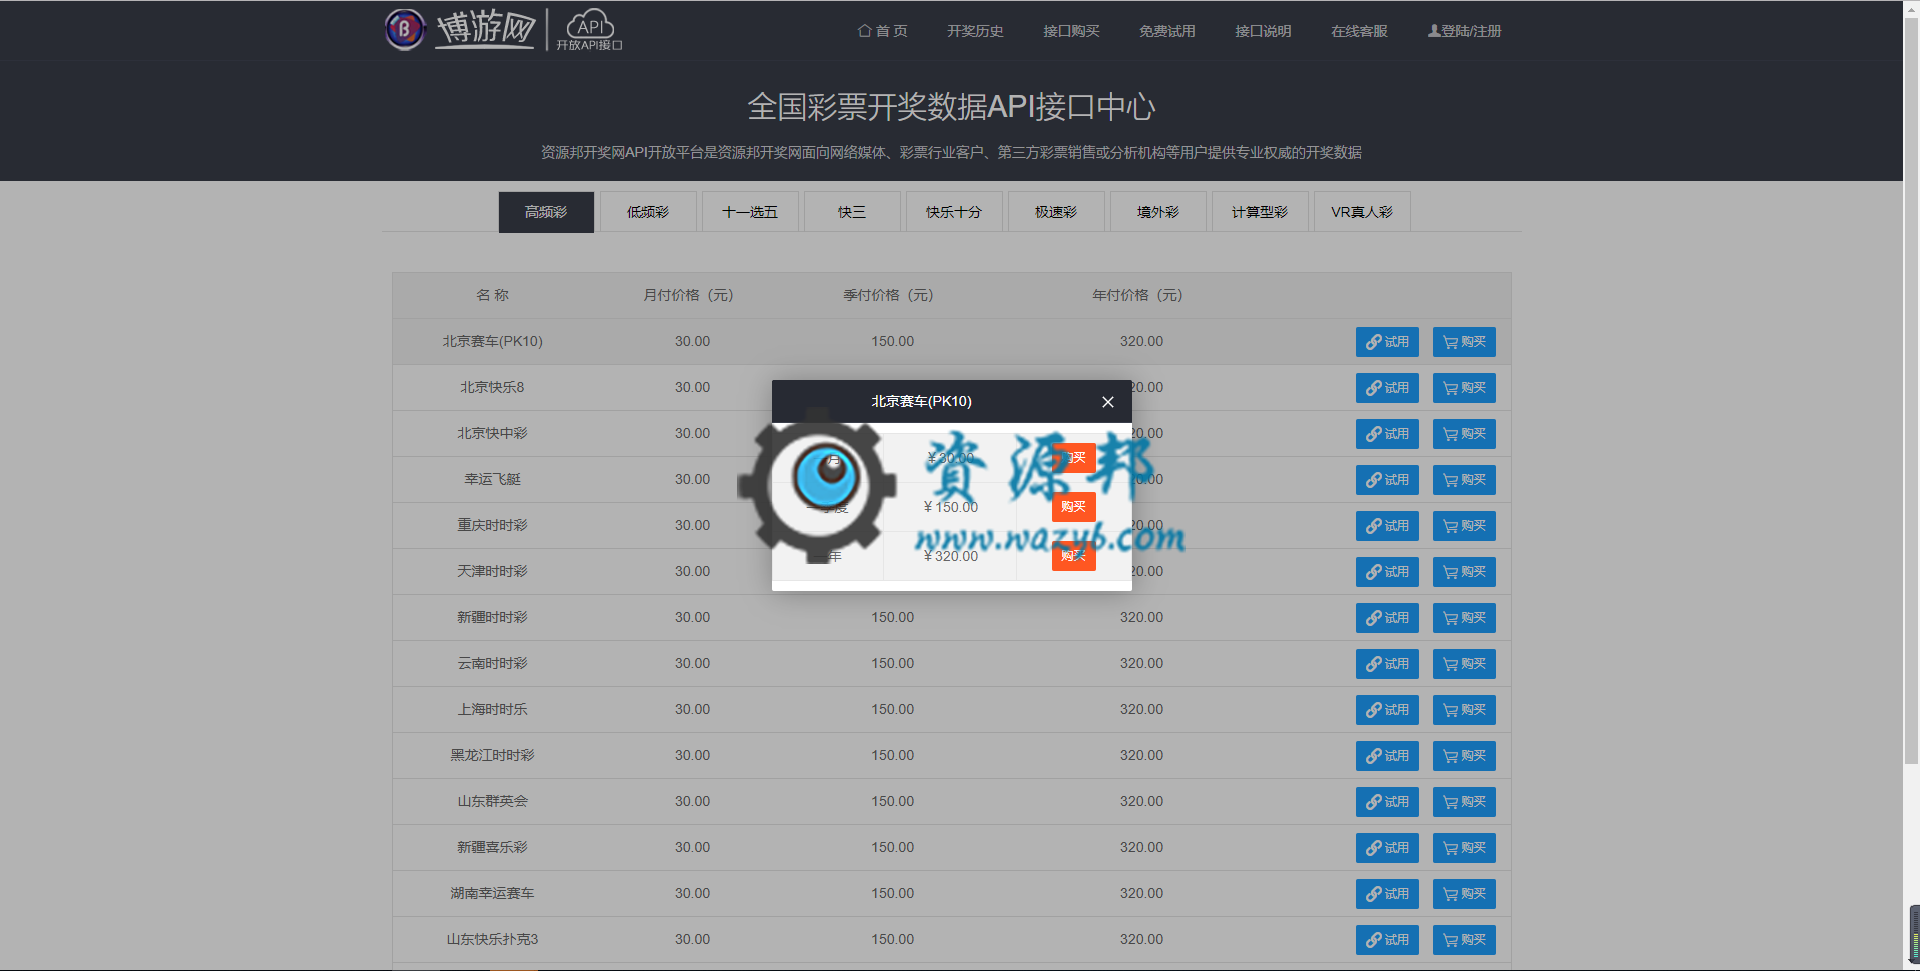Click the 月付价格（元） column header
Screen dimensions: 1920x971
(x=688, y=295)
